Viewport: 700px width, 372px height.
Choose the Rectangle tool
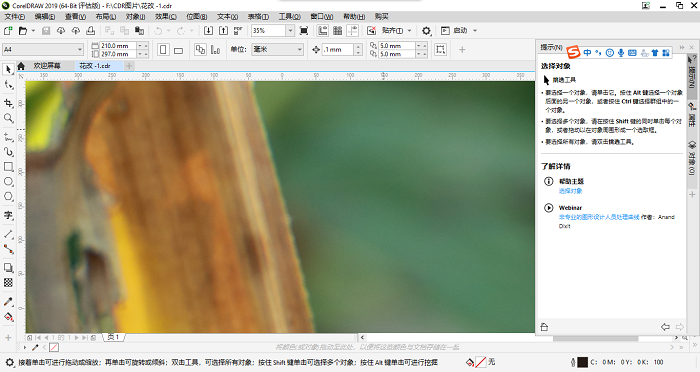8,167
